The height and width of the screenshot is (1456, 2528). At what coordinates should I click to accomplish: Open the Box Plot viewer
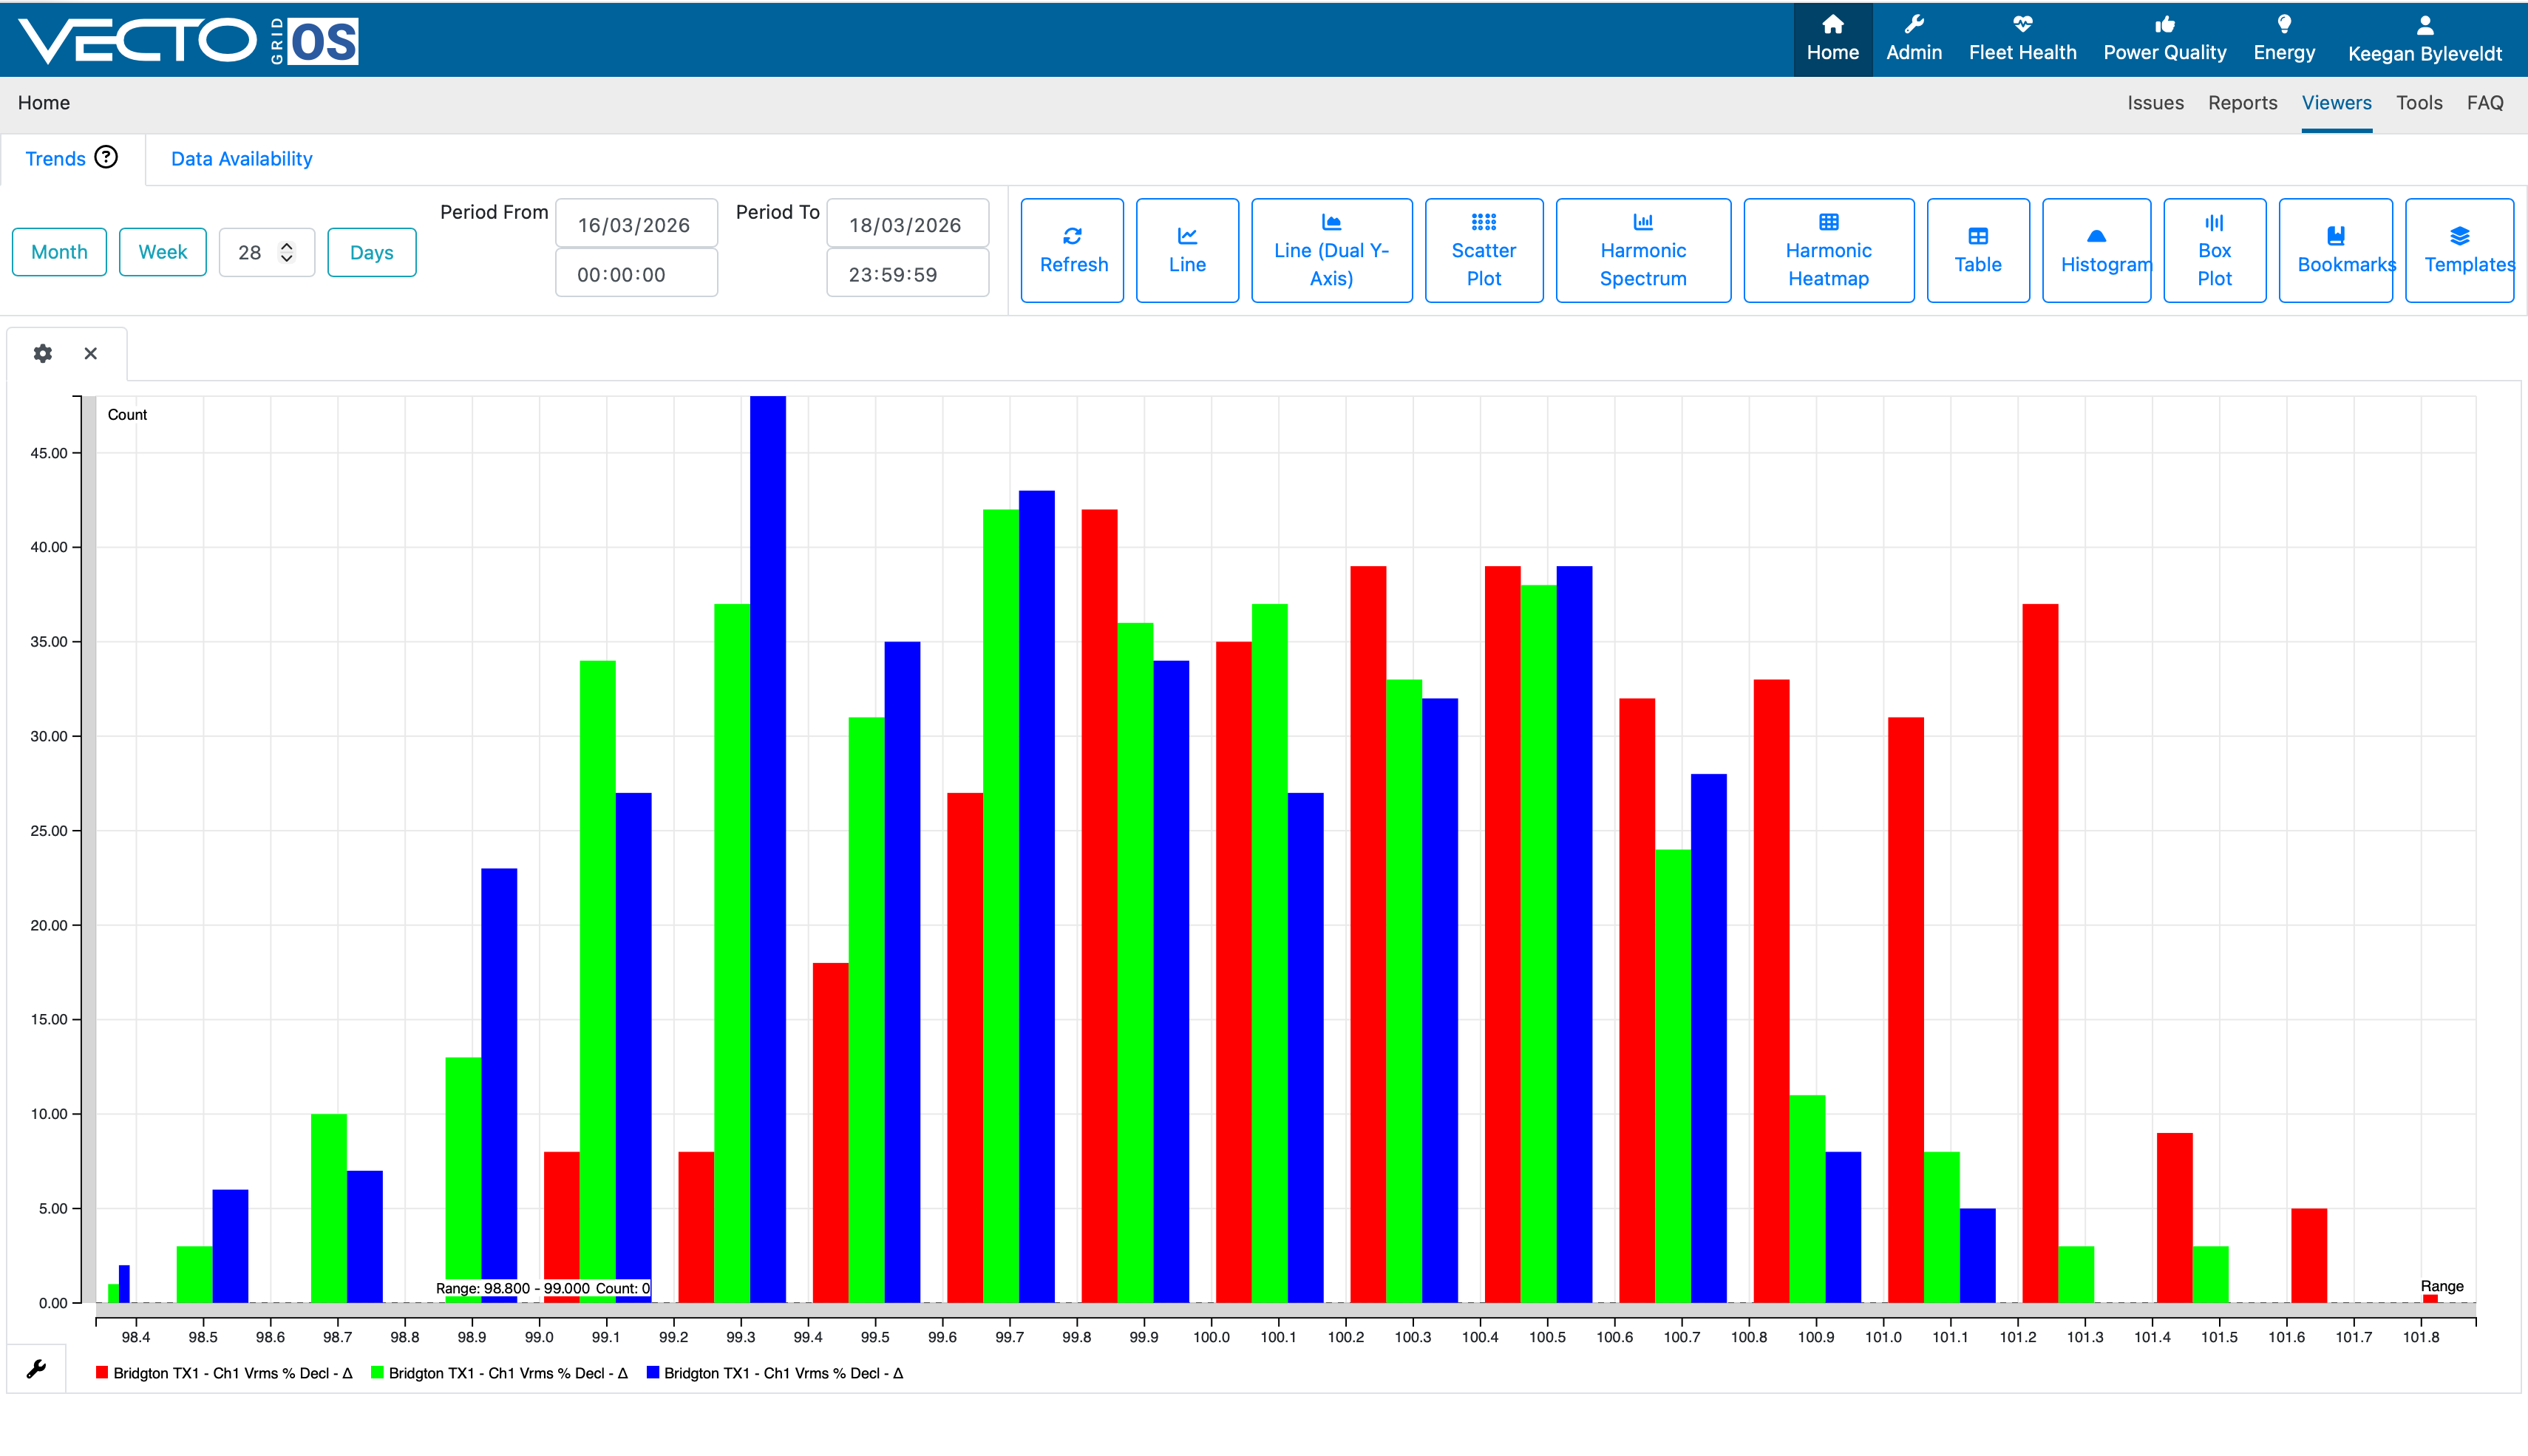[x=2214, y=250]
